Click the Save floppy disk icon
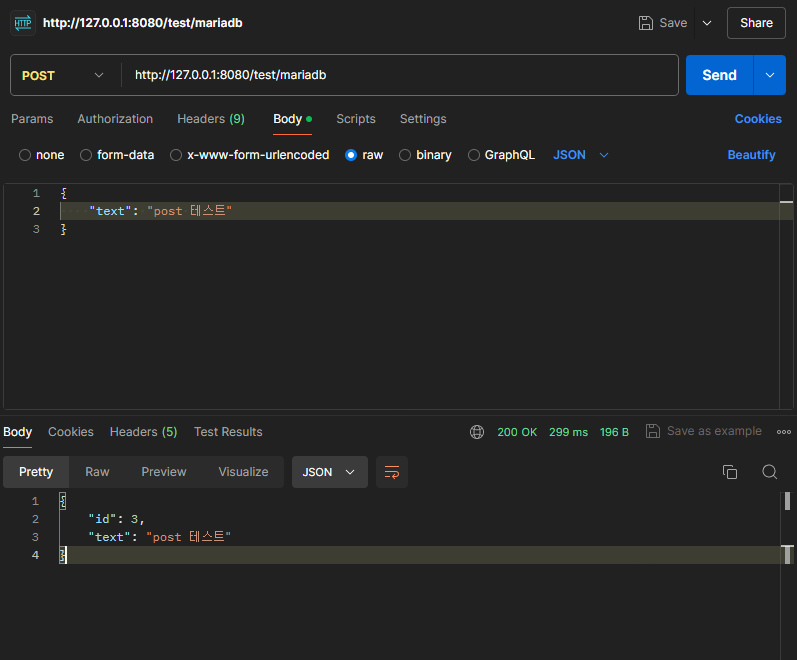The height and width of the screenshot is (660, 797). pyautogui.click(x=646, y=23)
